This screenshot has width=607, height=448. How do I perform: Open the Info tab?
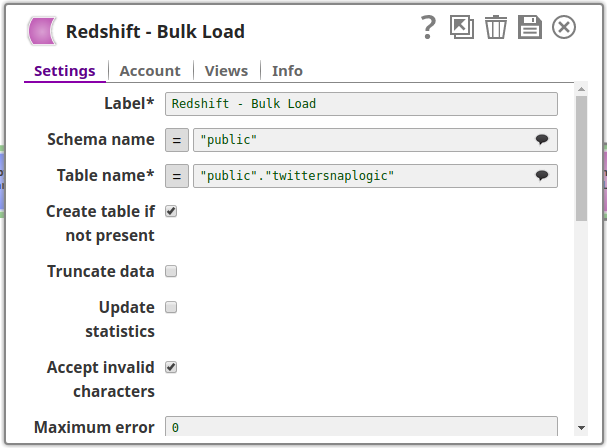click(x=287, y=71)
